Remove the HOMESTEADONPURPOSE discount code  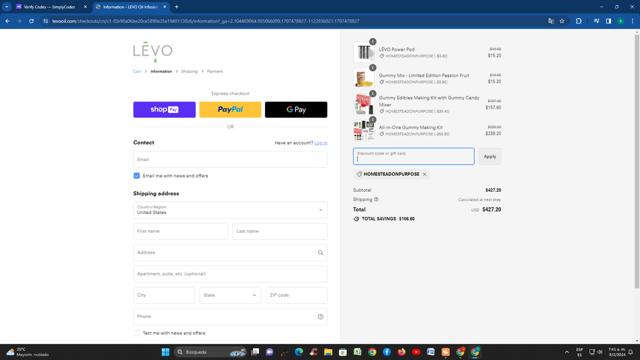424,174
